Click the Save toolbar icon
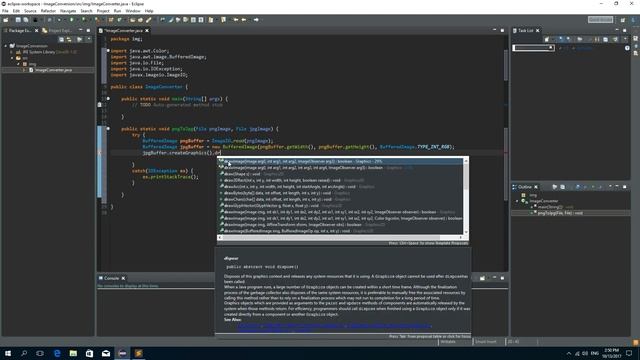 click(x=18, y=20)
